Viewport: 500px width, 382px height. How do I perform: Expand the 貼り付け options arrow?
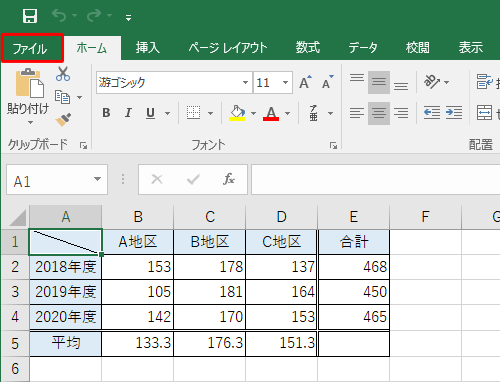pos(30,122)
